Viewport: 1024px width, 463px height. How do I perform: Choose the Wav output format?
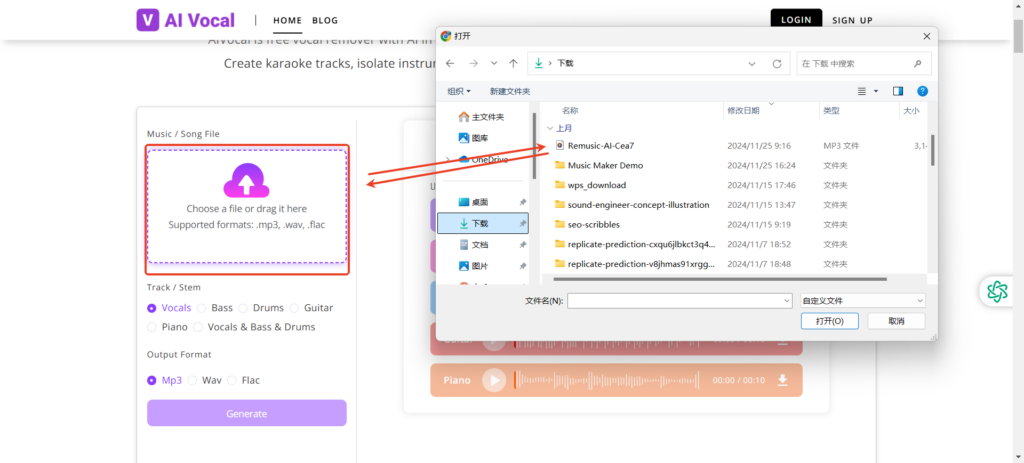pyautogui.click(x=193, y=380)
